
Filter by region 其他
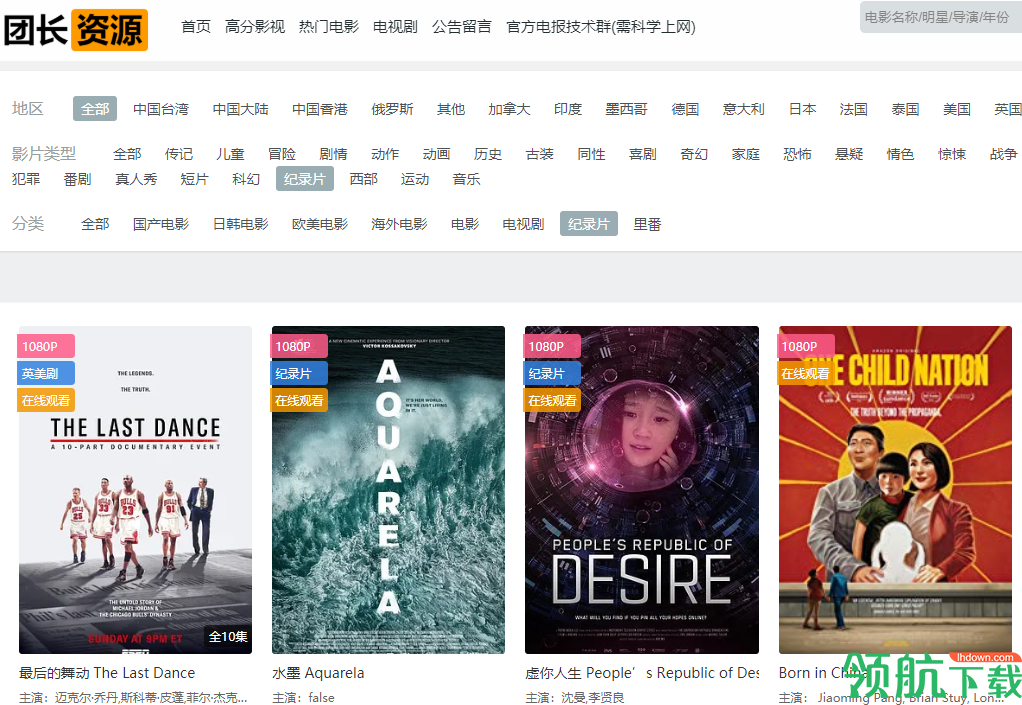(x=451, y=109)
